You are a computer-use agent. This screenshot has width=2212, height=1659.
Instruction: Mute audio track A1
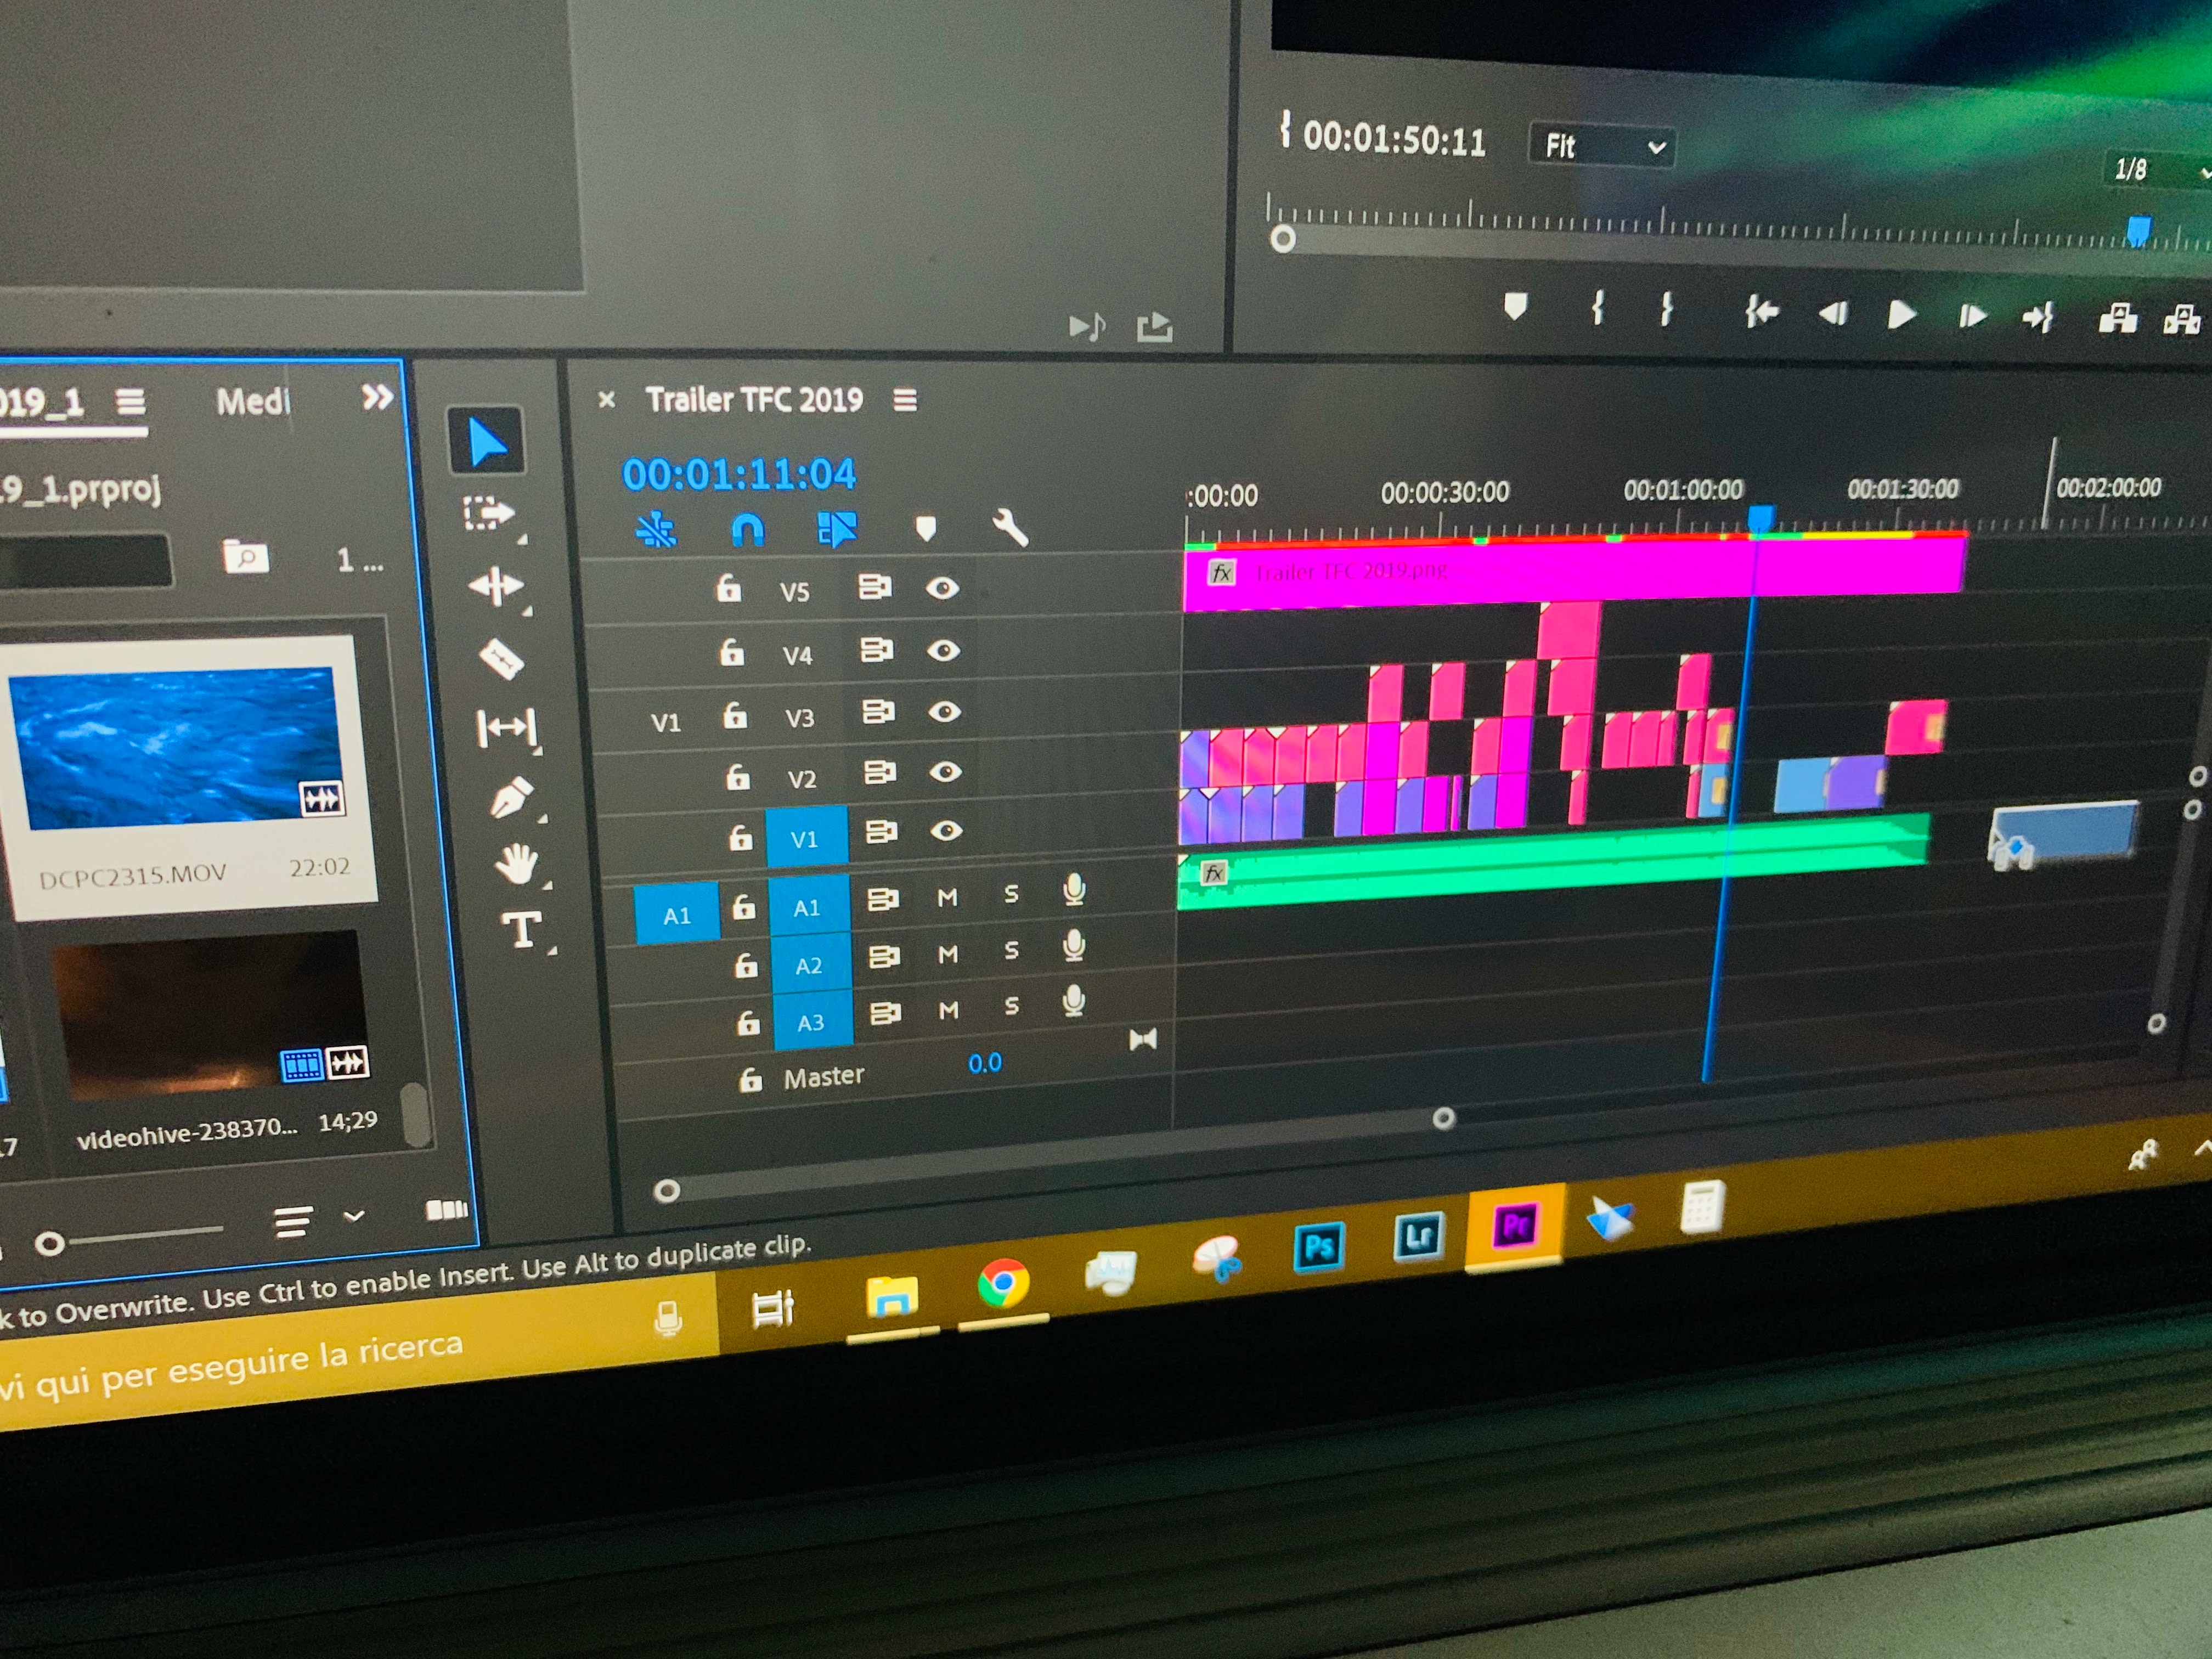pos(947,898)
